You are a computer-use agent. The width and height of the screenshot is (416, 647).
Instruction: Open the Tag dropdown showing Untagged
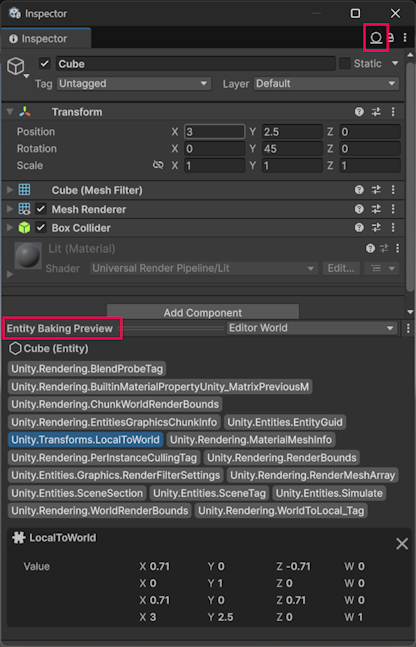(134, 83)
